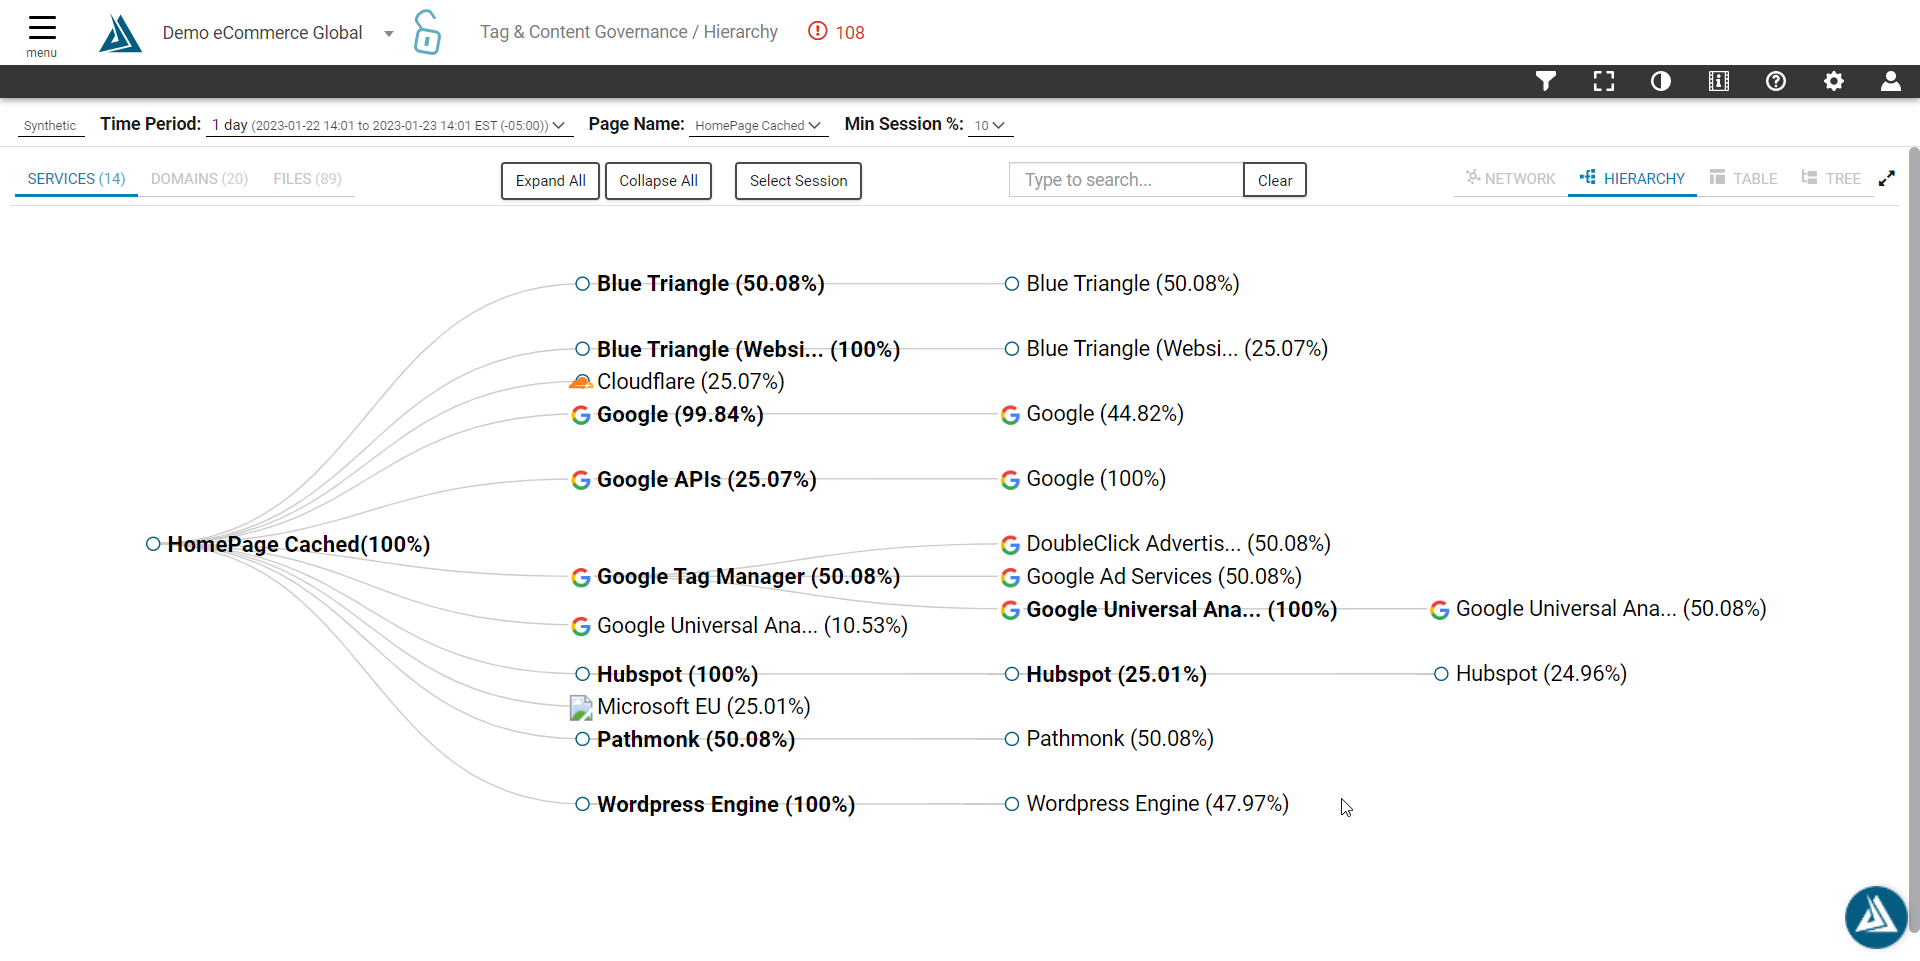Open the Min Session % dropdown
The width and height of the screenshot is (1920, 961).
[x=990, y=125]
